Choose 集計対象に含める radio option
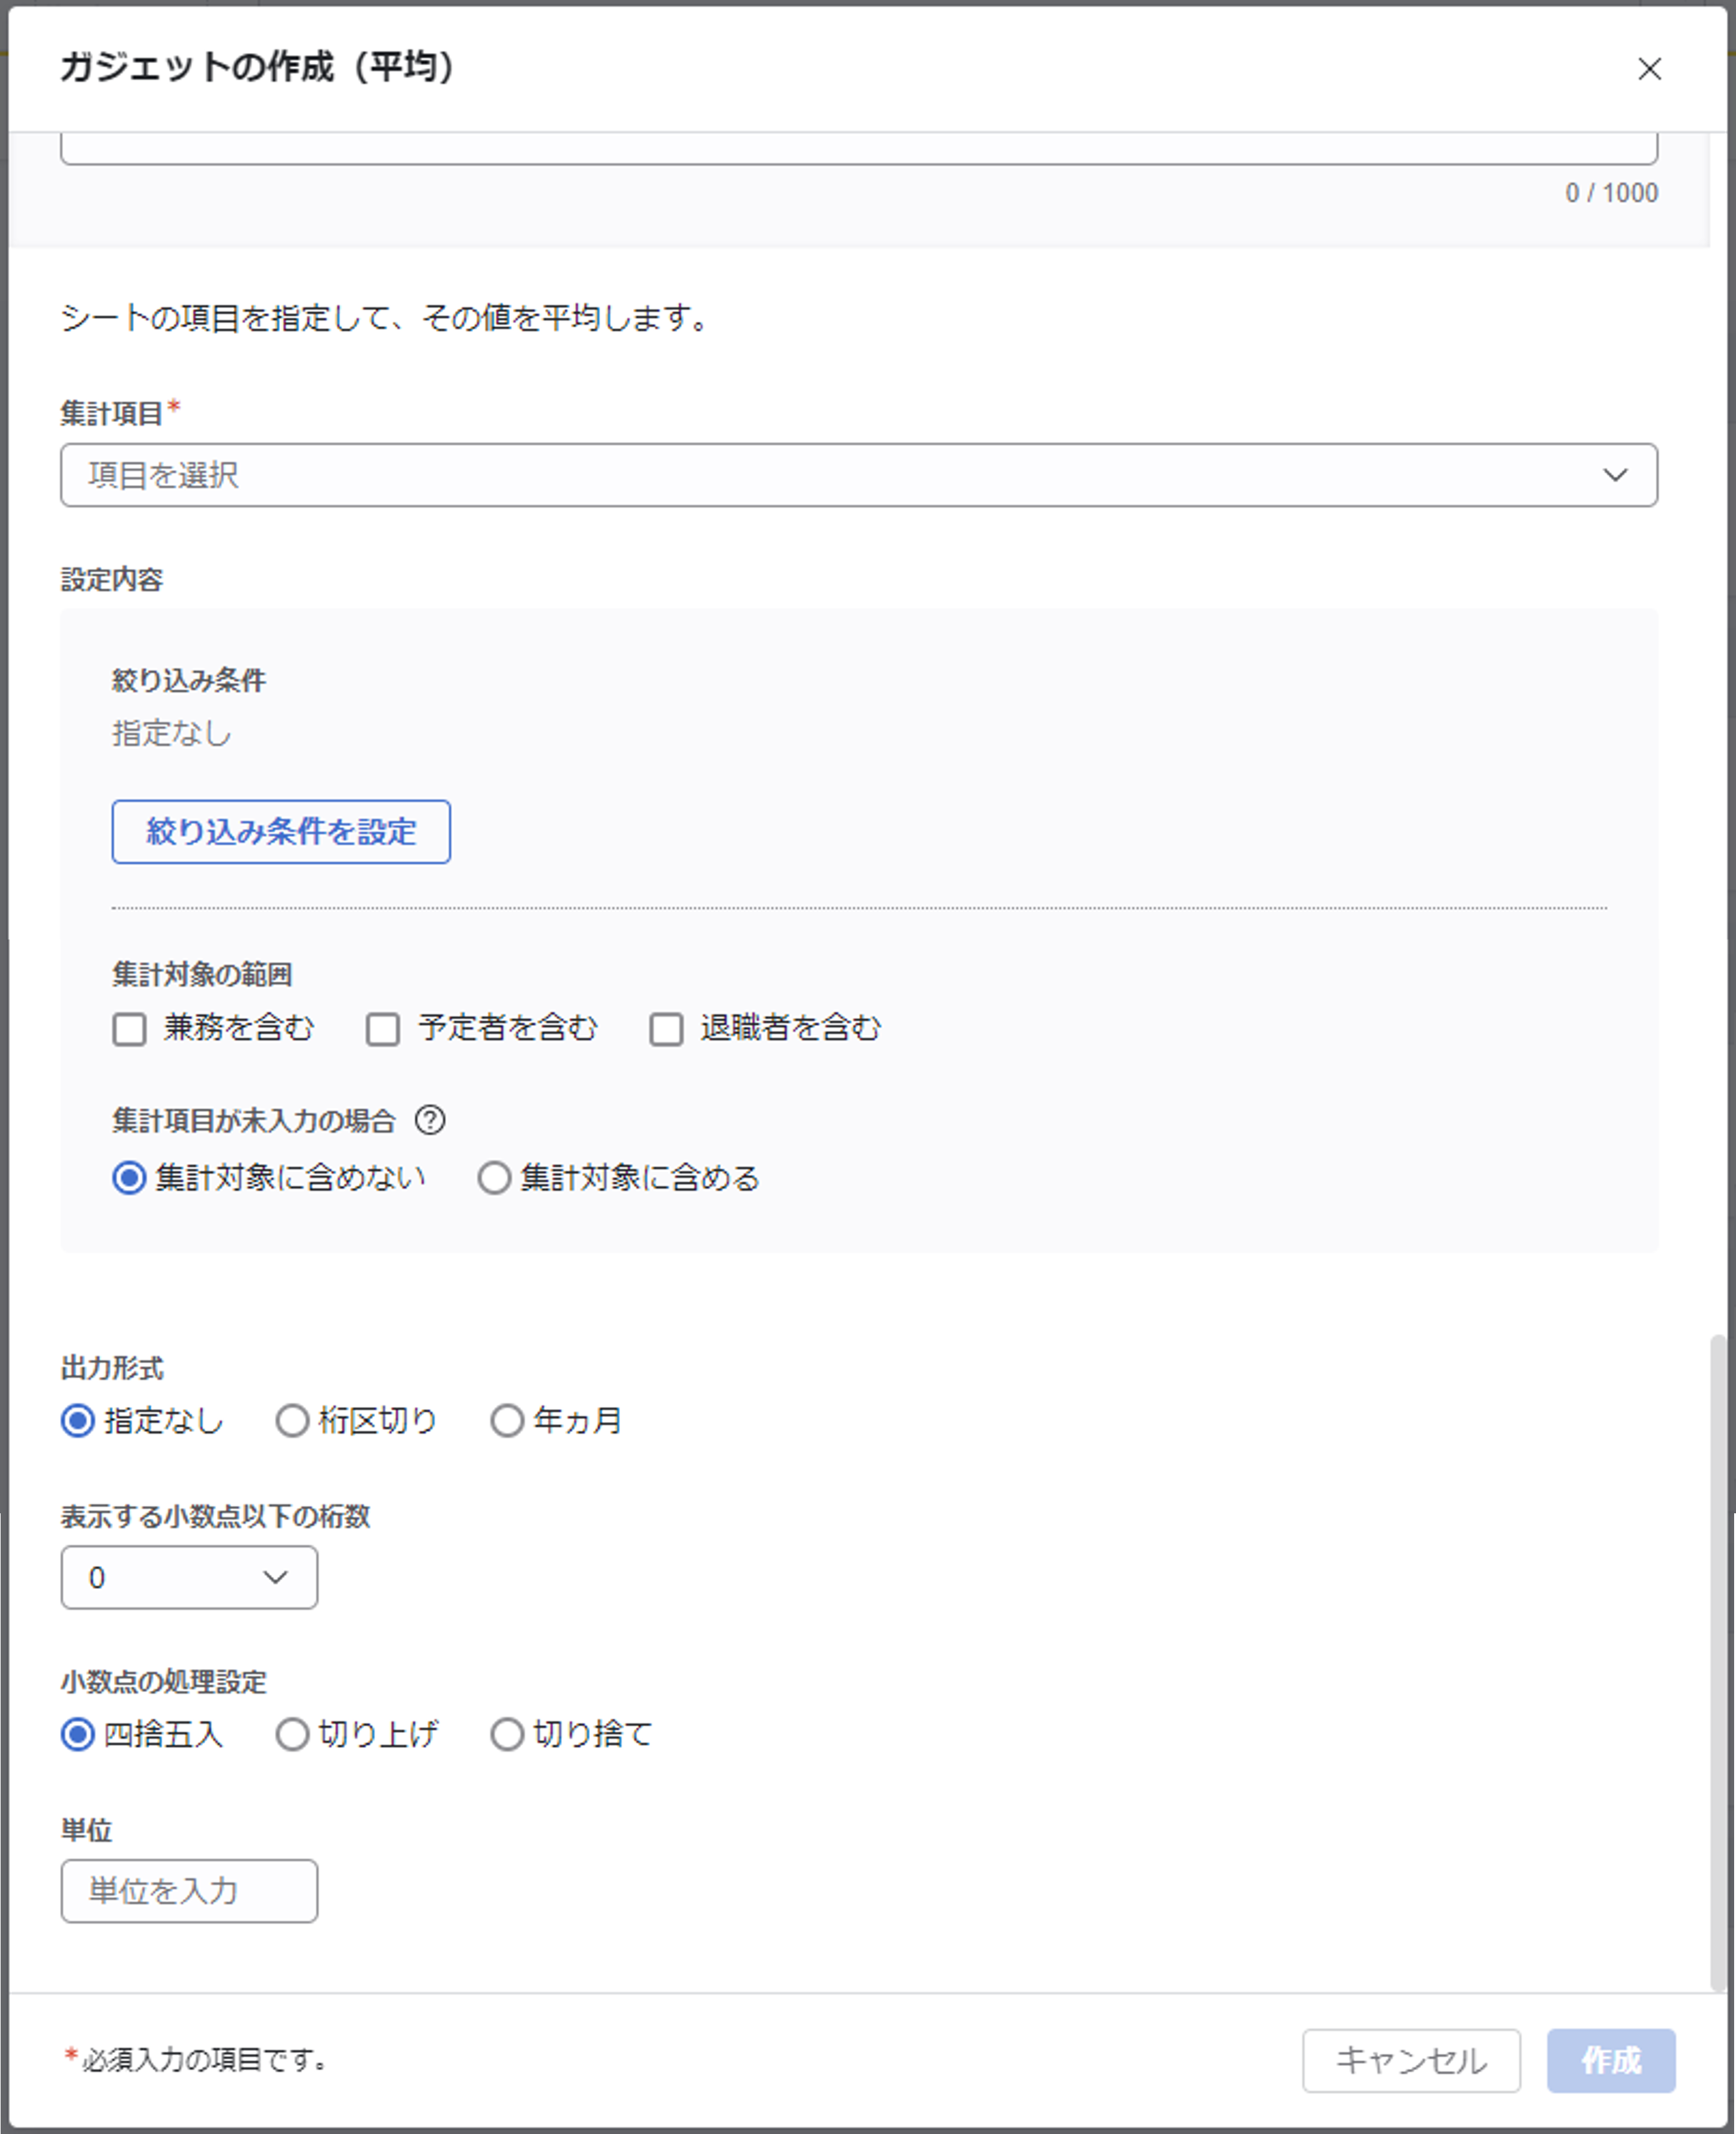Screen dimensions: 1736x2134 pyautogui.click(x=494, y=1178)
